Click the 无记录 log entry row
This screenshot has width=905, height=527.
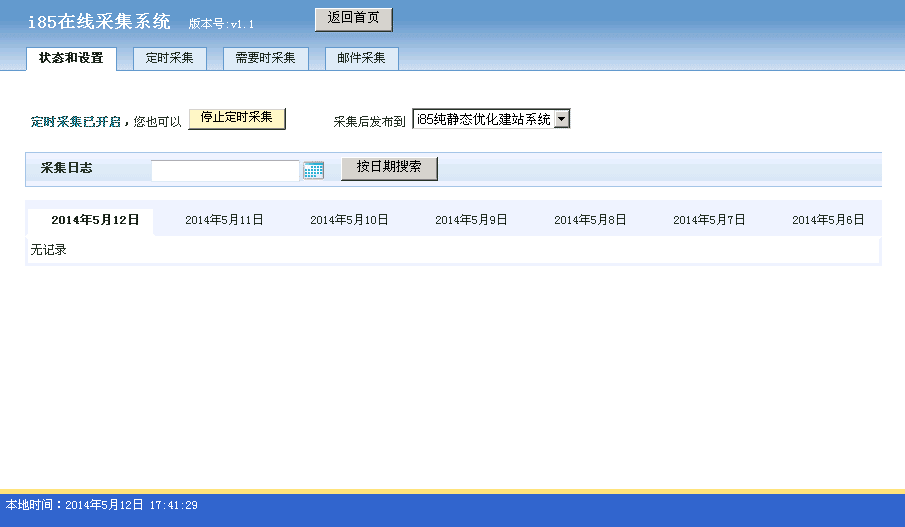pyautogui.click(x=49, y=250)
